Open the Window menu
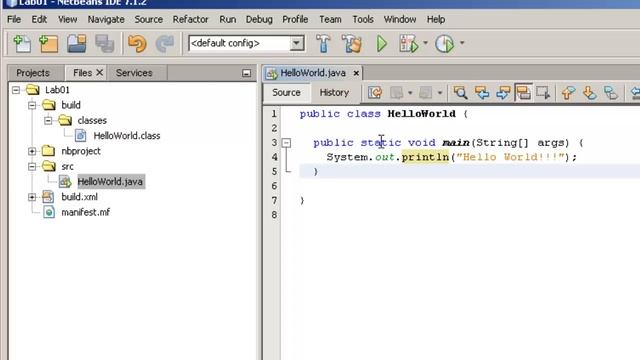Image resolution: width=640 pixels, height=360 pixels. [400, 19]
